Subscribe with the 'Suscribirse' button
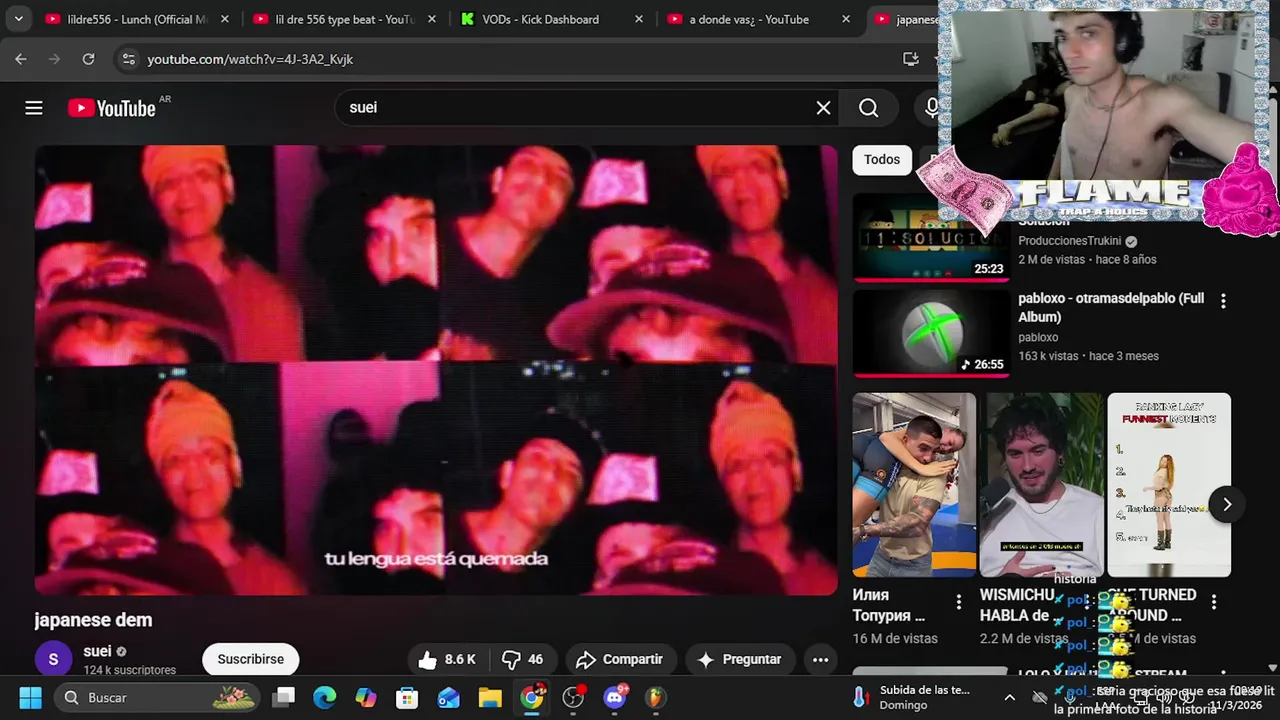The height and width of the screenshot is (720, 1280). (250, 659)
